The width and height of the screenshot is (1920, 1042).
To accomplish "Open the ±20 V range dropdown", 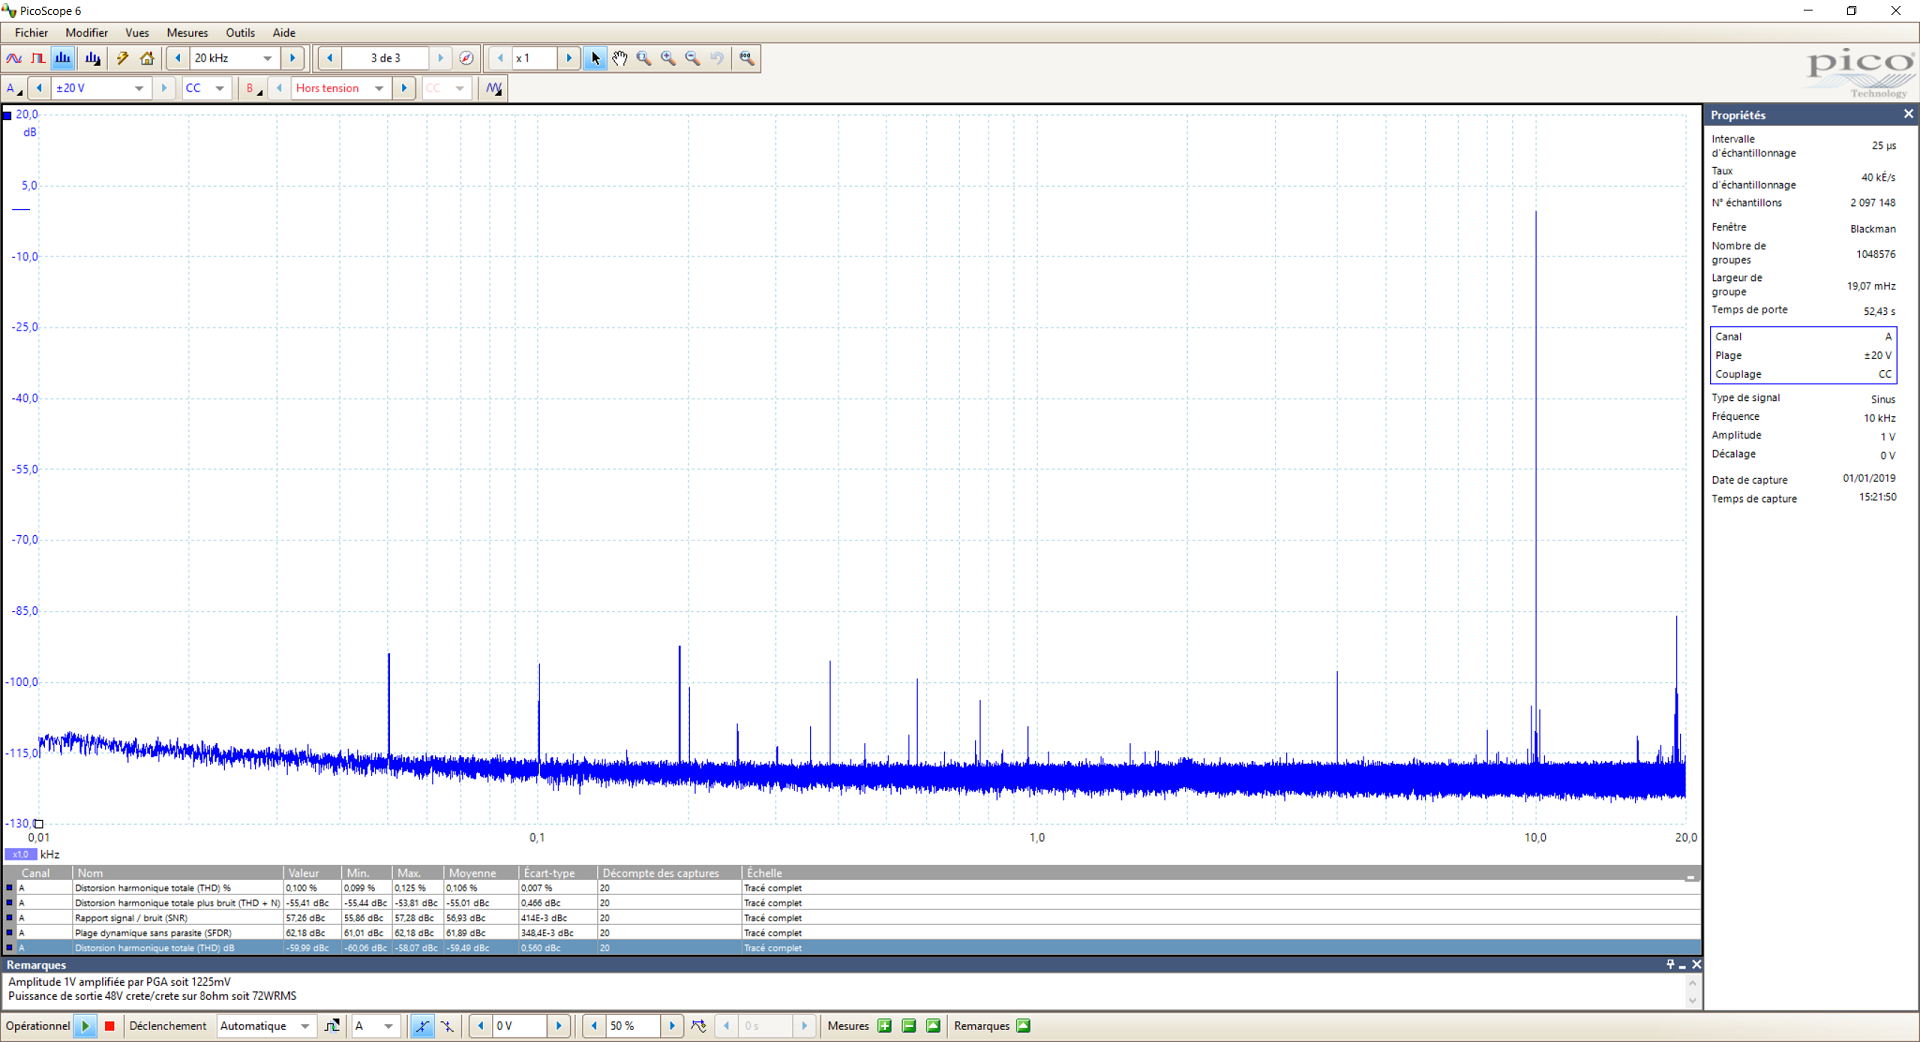I will [x=139, y=88].
